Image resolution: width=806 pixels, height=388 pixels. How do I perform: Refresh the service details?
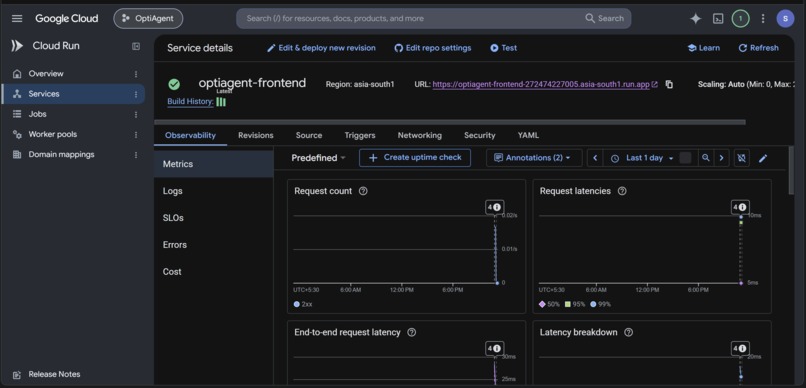point(758,48)
